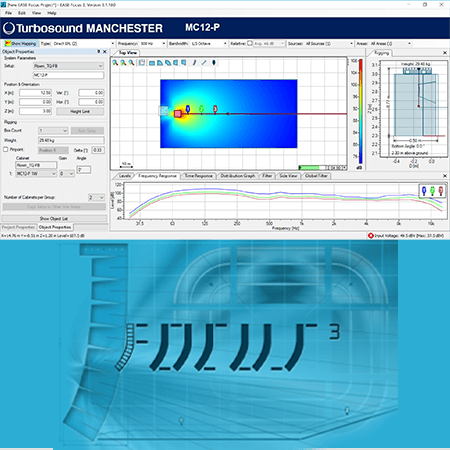Click red receiver 3 marker in Top View
The width and height of the screenshot is (450, 450).
(x=215, y=109)
